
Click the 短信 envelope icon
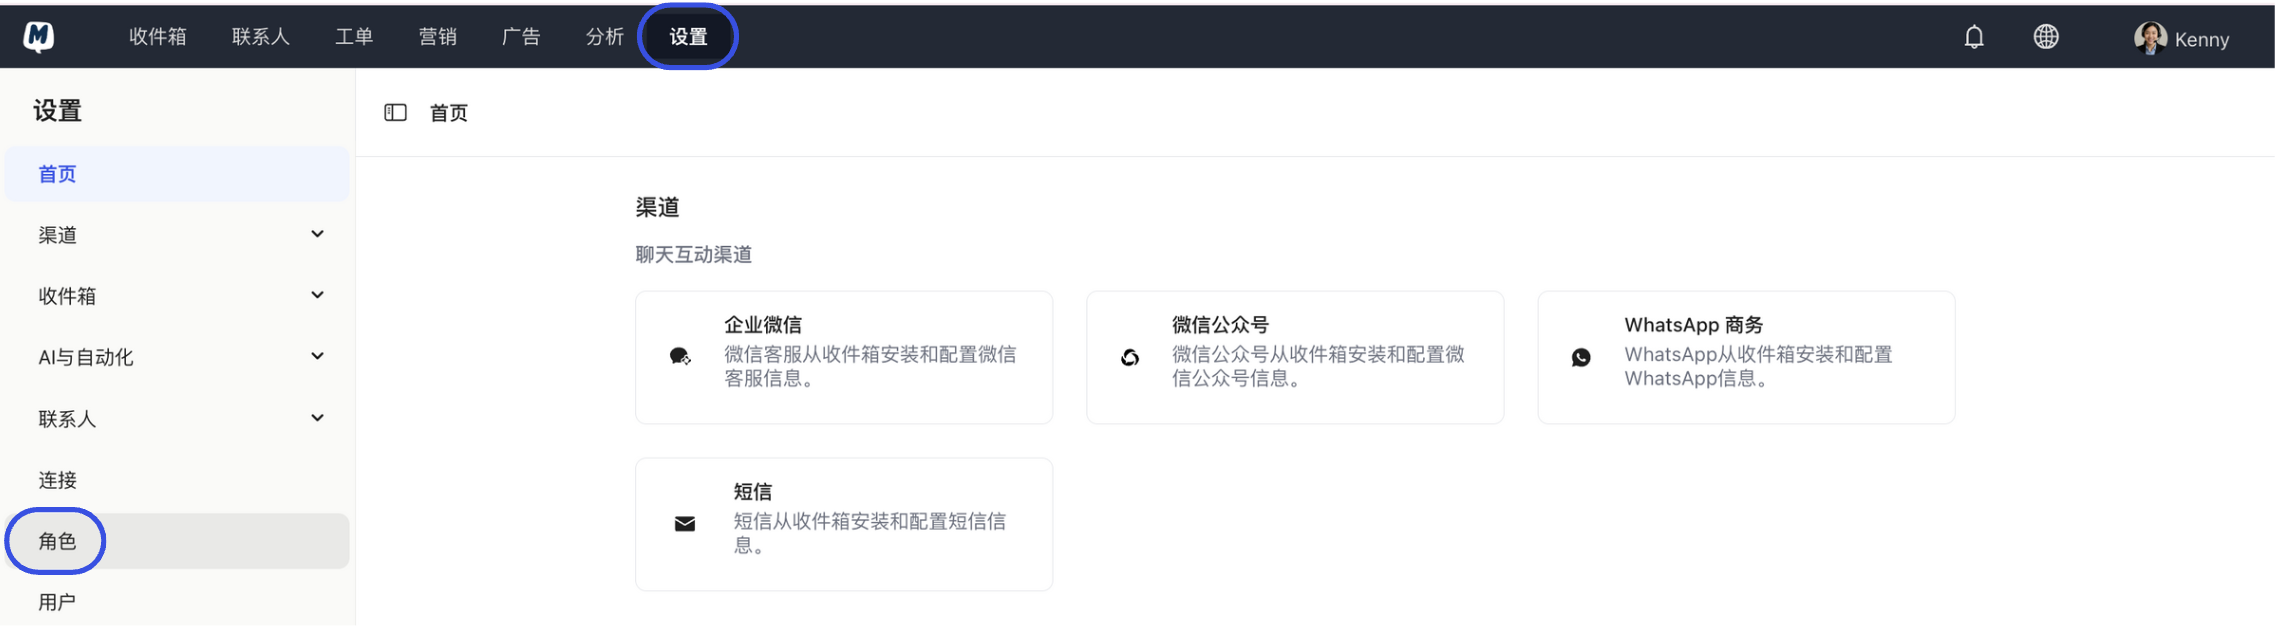tap(683, 521)
